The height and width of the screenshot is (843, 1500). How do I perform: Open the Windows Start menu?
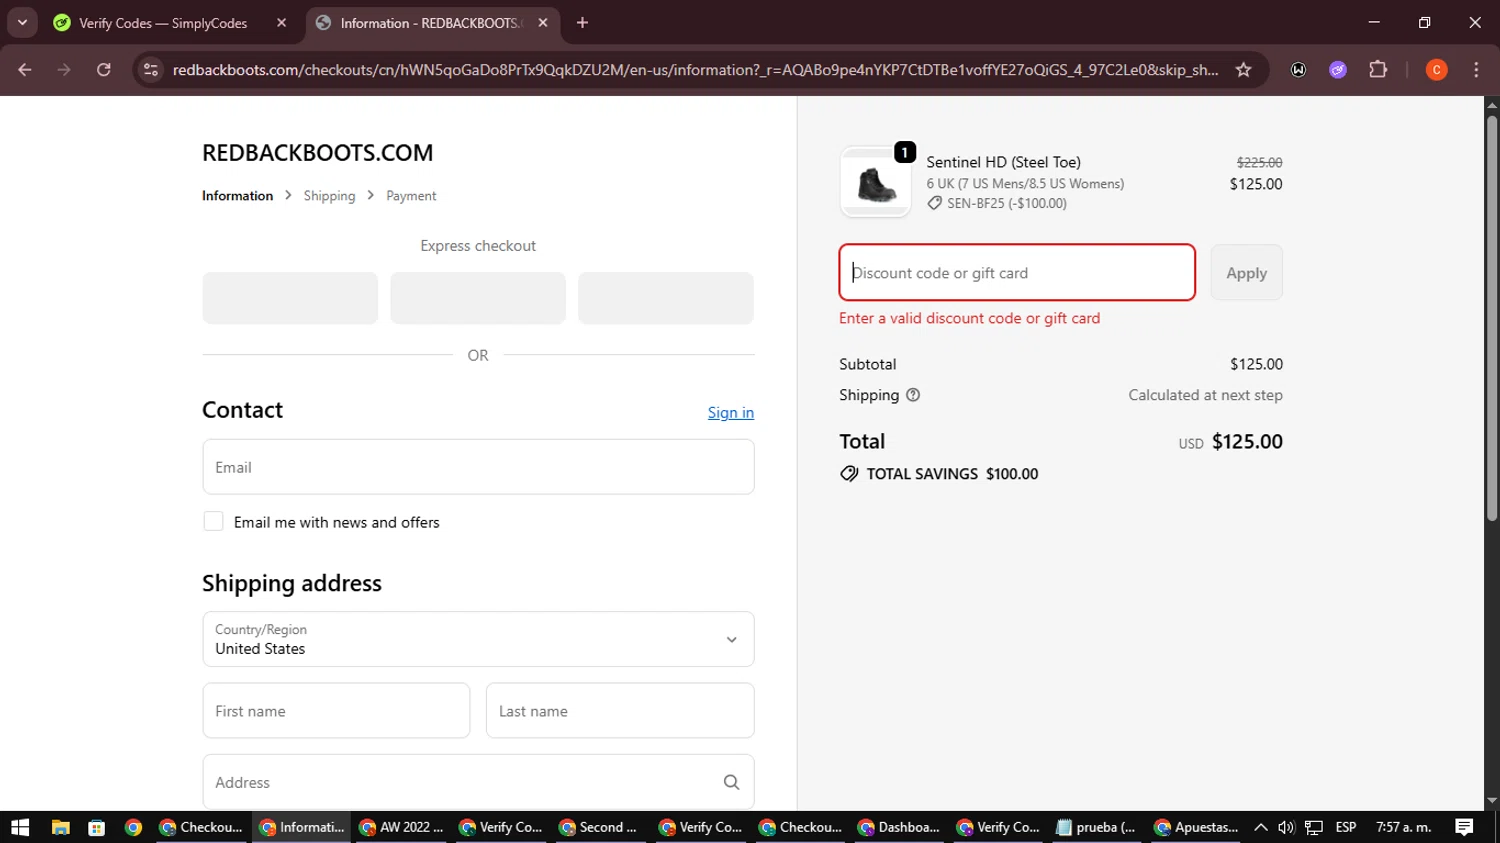pos(20,827)
